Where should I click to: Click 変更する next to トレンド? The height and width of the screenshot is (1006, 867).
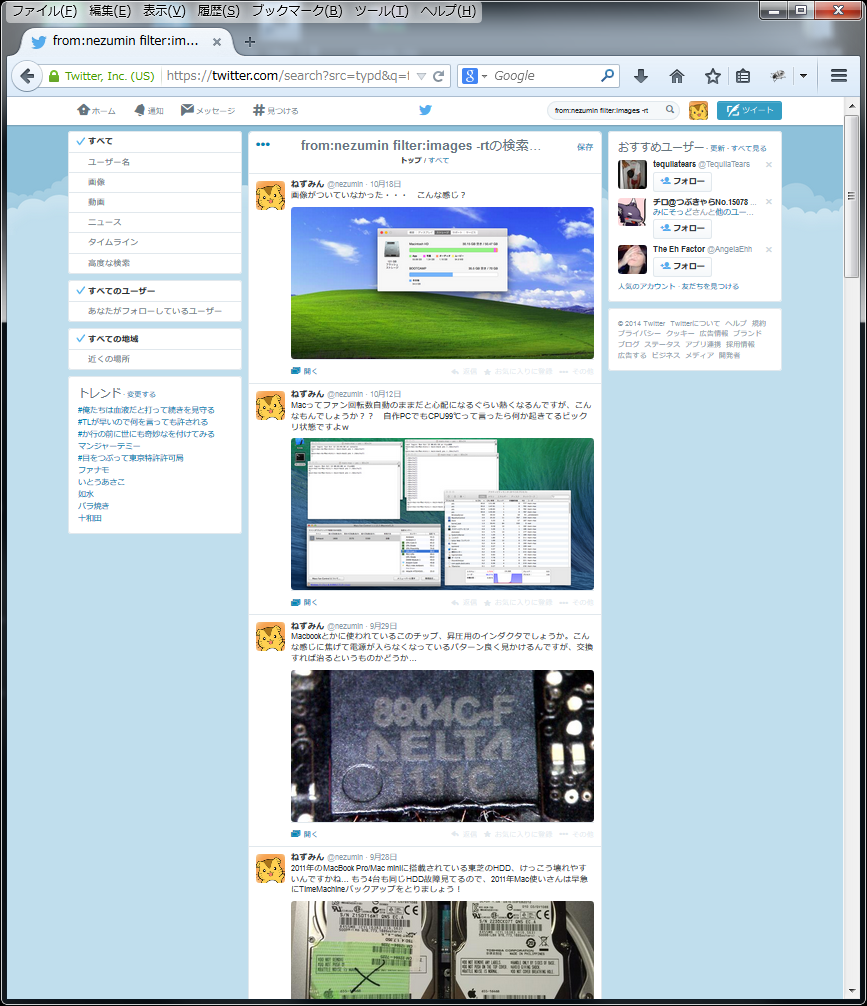point(141,395)
